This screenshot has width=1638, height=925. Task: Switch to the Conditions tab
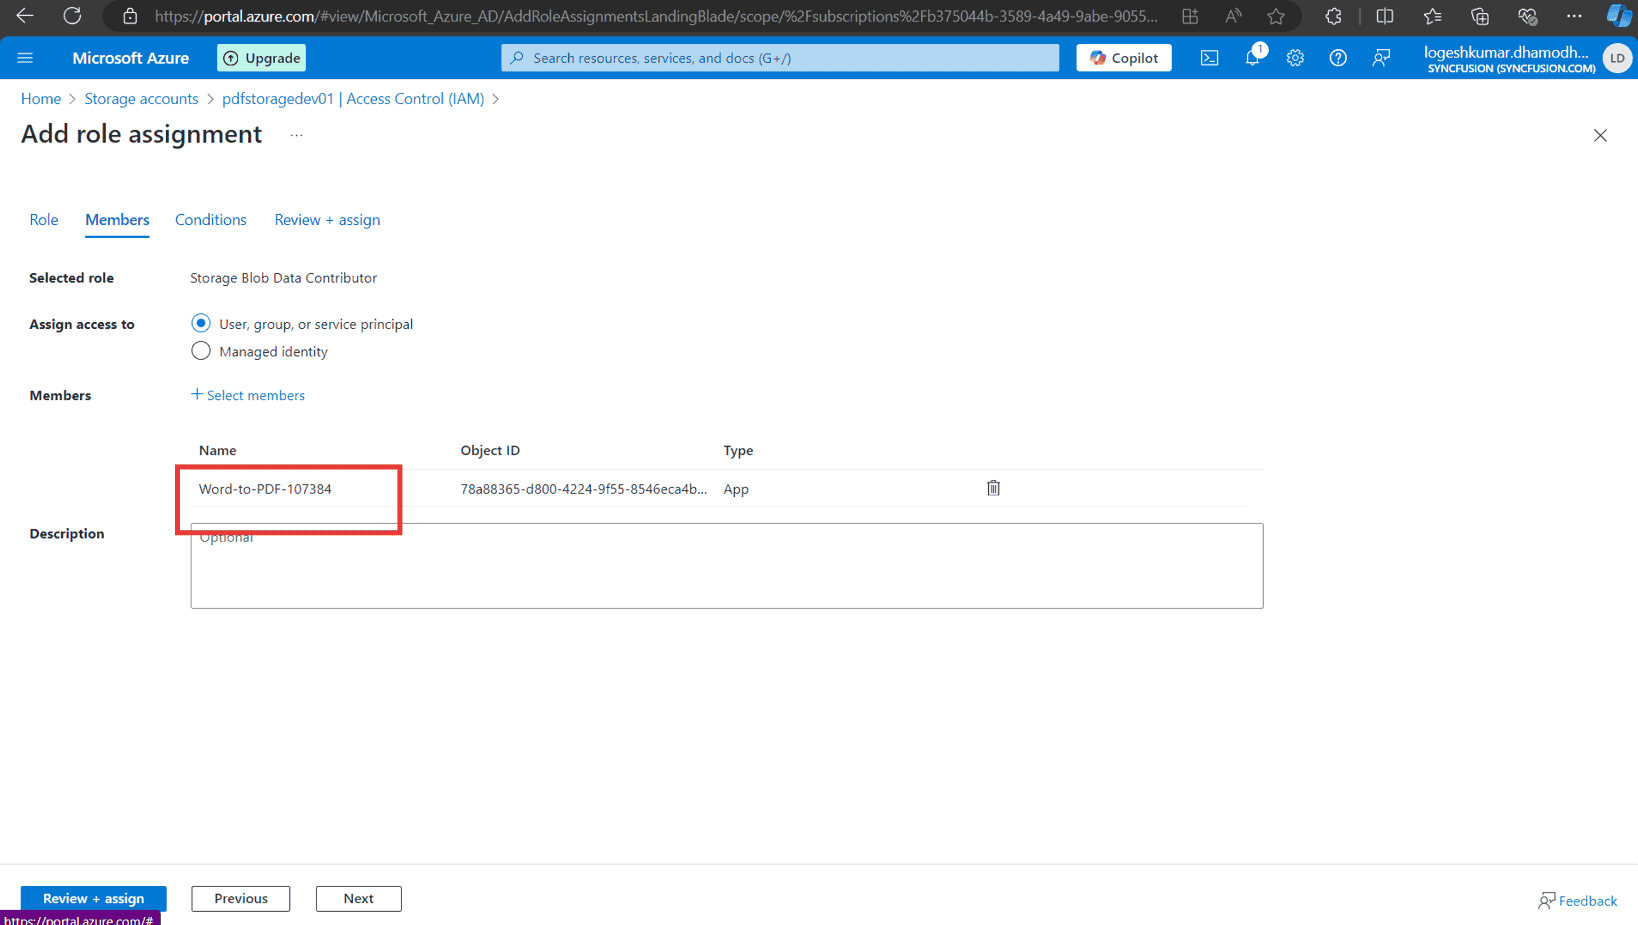pos(210,220)
